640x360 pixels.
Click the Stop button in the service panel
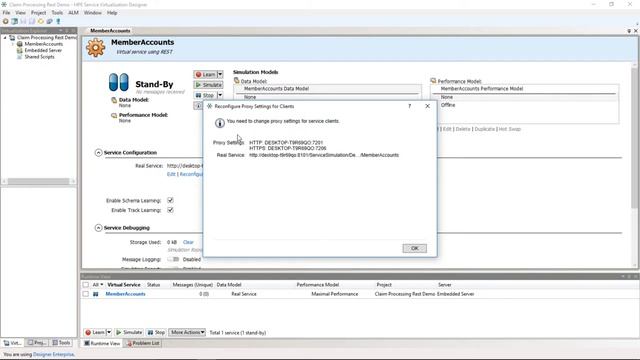[205, 95]
